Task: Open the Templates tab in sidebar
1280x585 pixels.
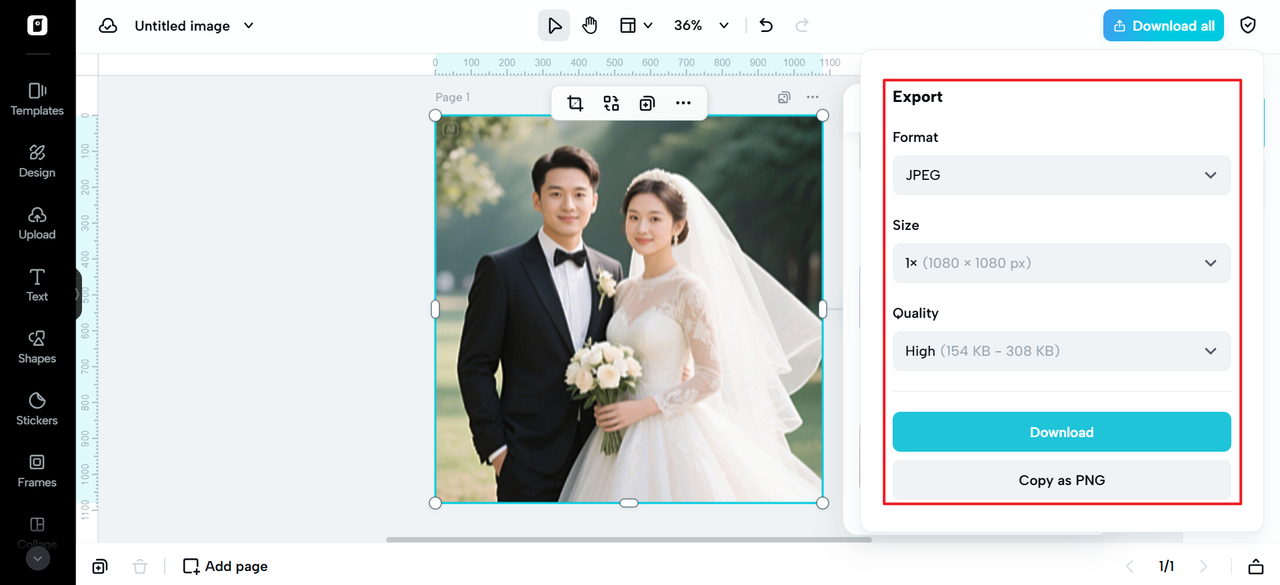Action: pyautogui.click(x=37, y=98)
